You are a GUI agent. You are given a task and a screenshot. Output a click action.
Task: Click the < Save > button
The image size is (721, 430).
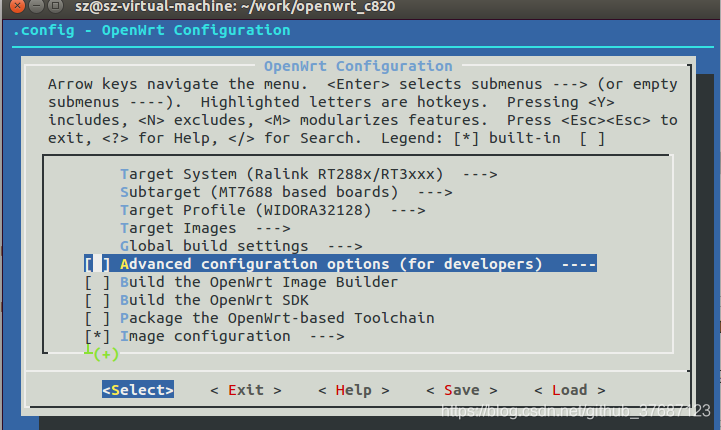[462, 390]
